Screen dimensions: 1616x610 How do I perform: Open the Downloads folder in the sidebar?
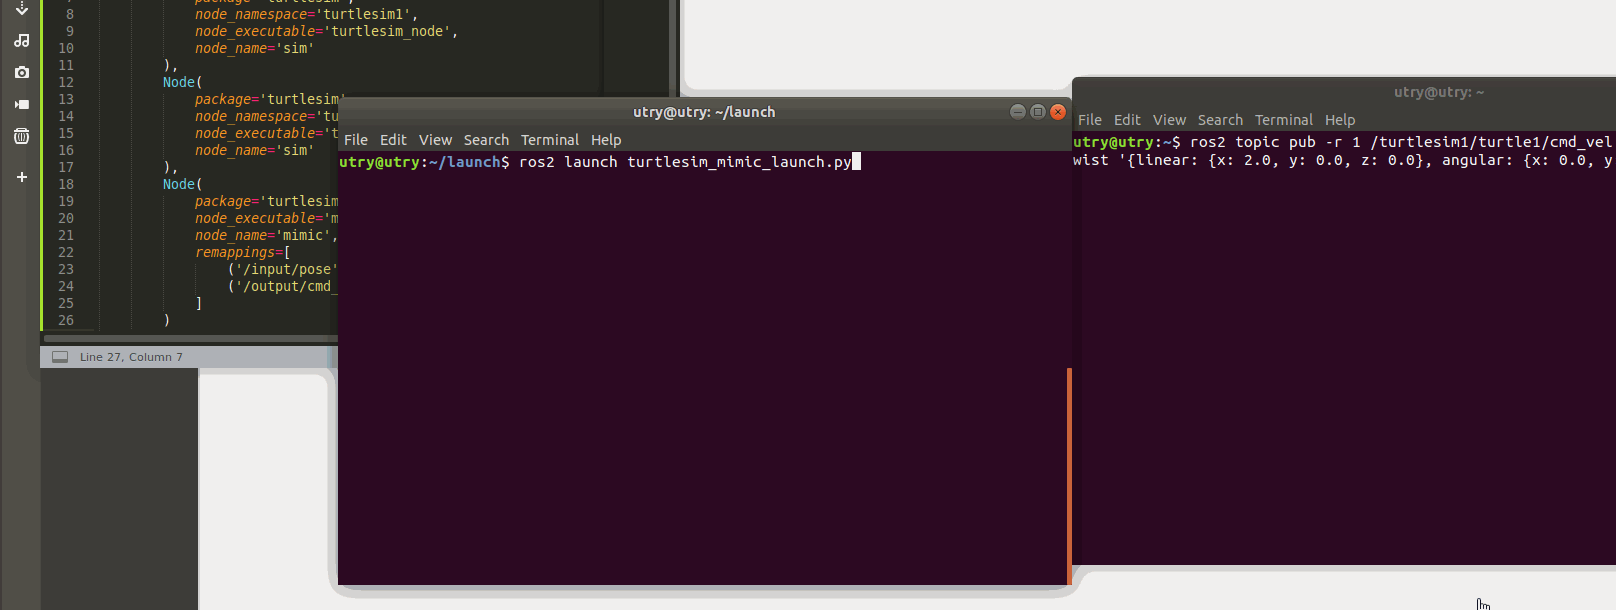point(21,8)
